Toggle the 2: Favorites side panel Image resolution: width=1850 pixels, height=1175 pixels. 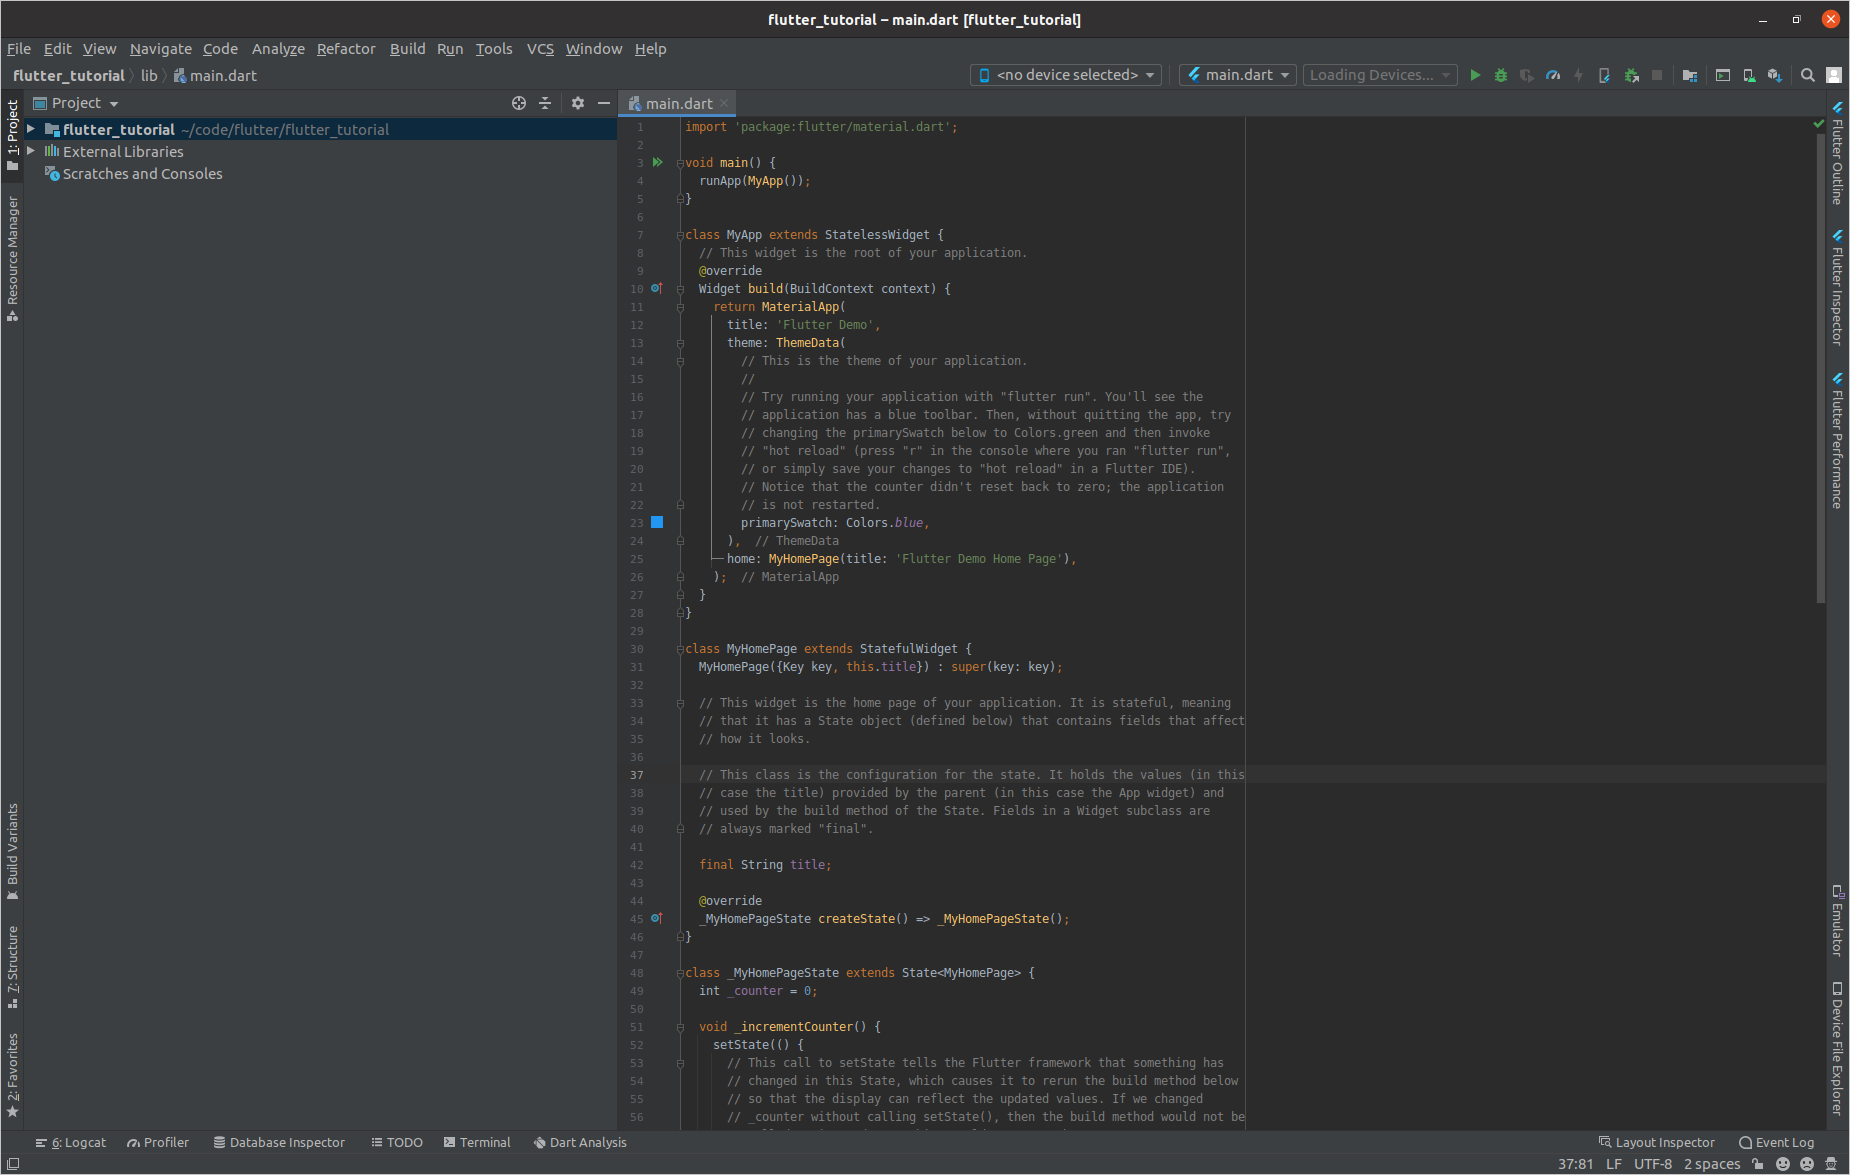12,1075
